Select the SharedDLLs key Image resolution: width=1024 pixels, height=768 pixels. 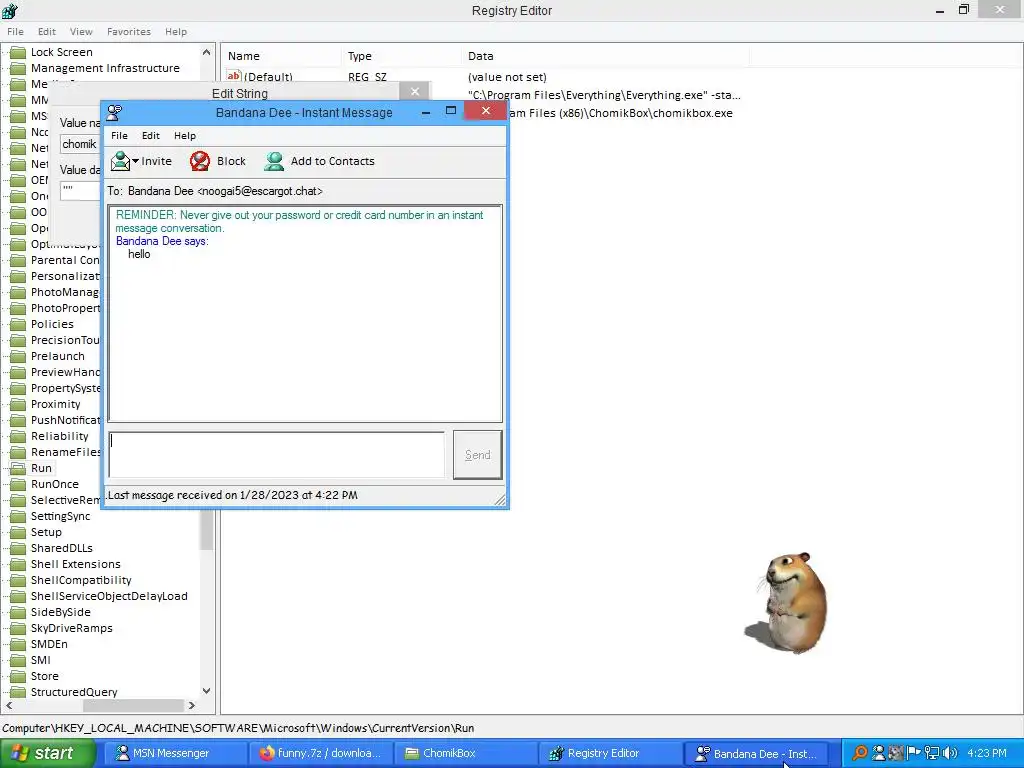click(61, 548)
